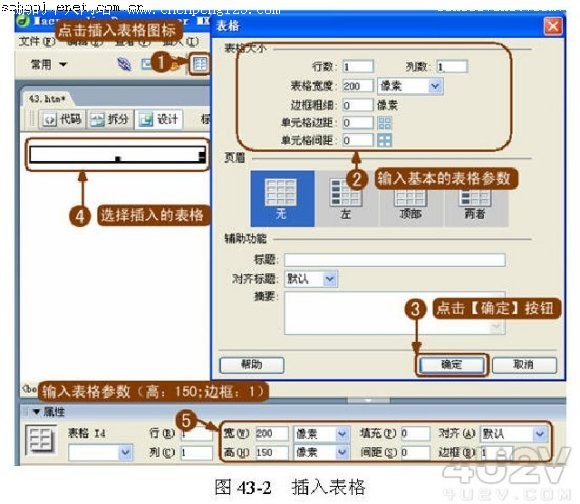Image resolution: width=580 pixels, height=504 pixels.
Task: Click the 列数 input field
Action: tap(452, 67)
